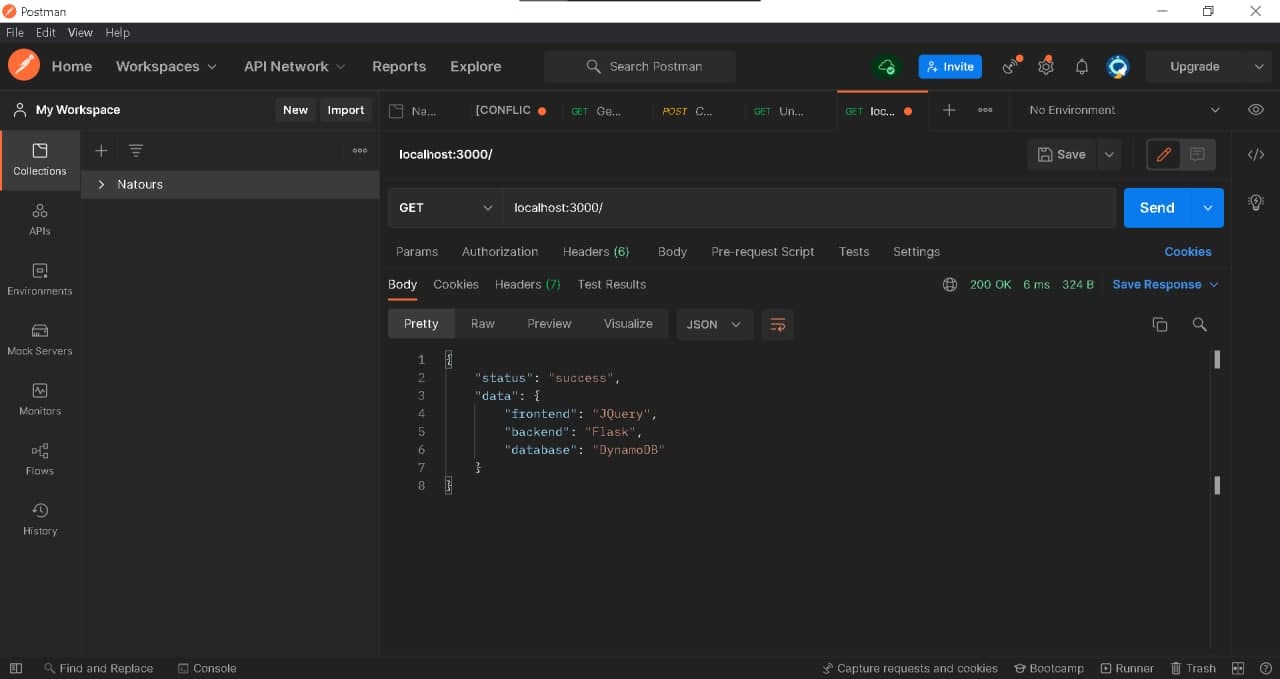This screenshot has height=679, width=1280.
Task: Open the Collections sidebar panel
Action: (40, 160)
